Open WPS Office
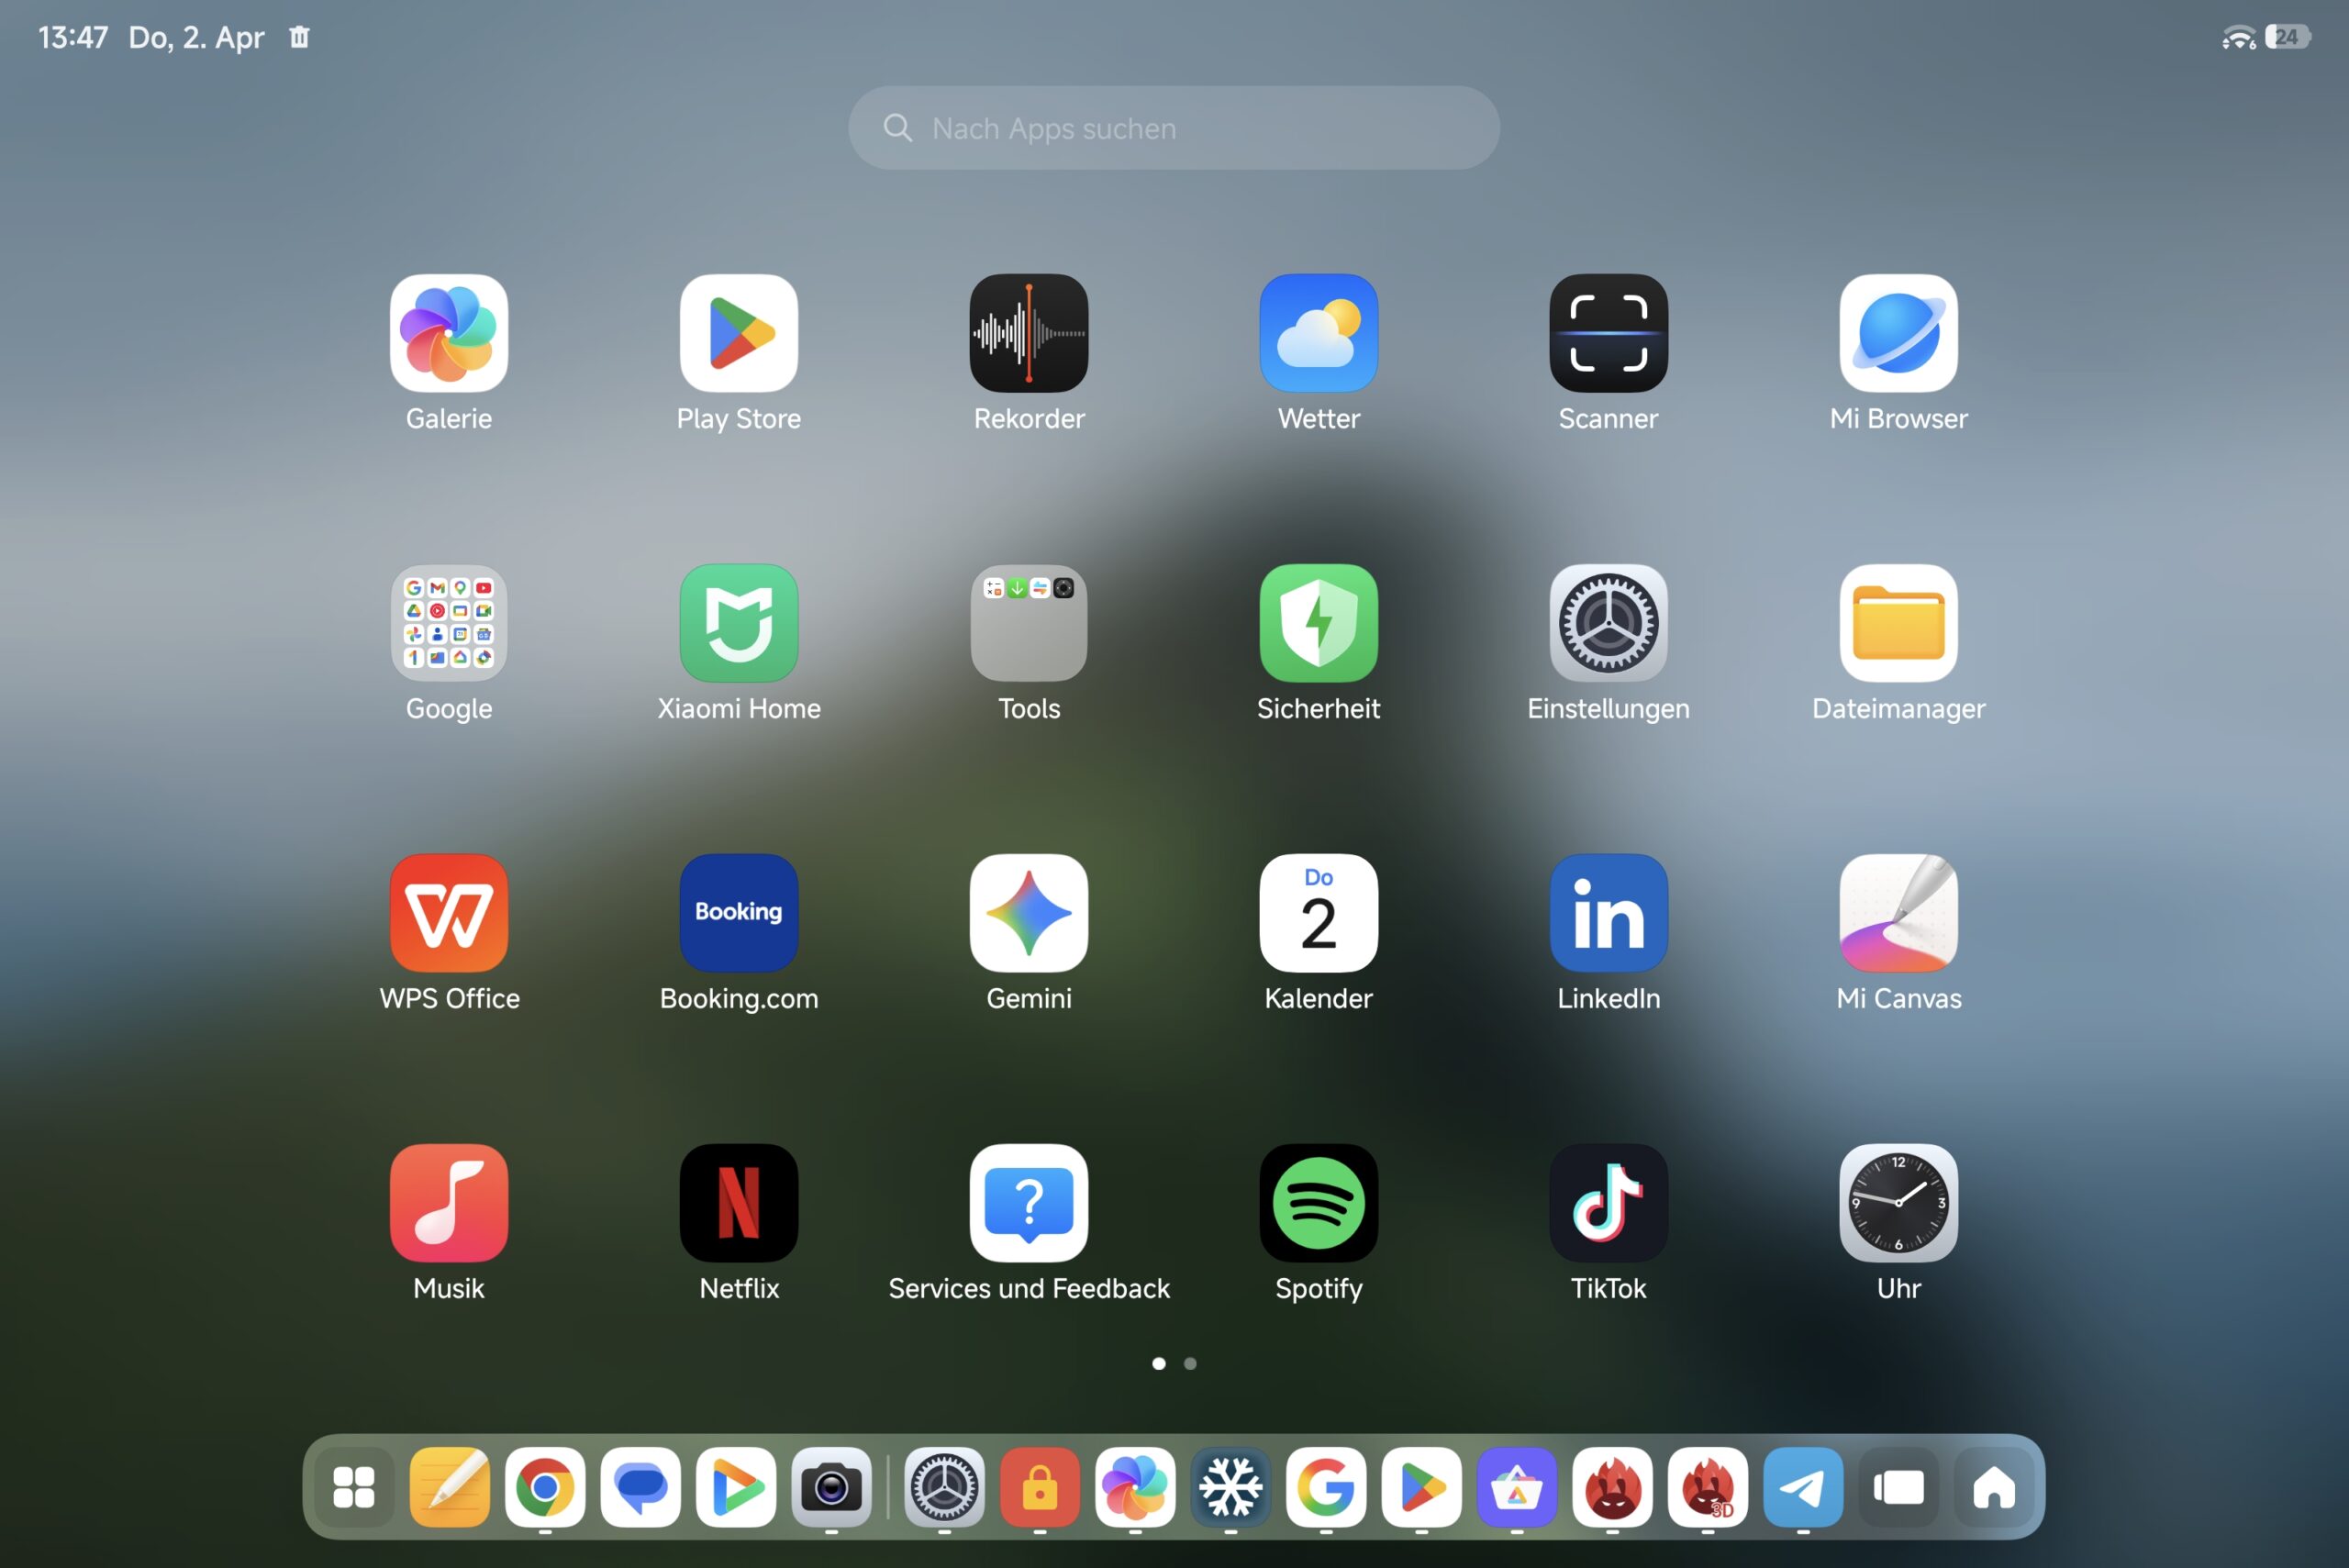The width and height of the screenshot is (2349, 1568). (x=449, y=912)
